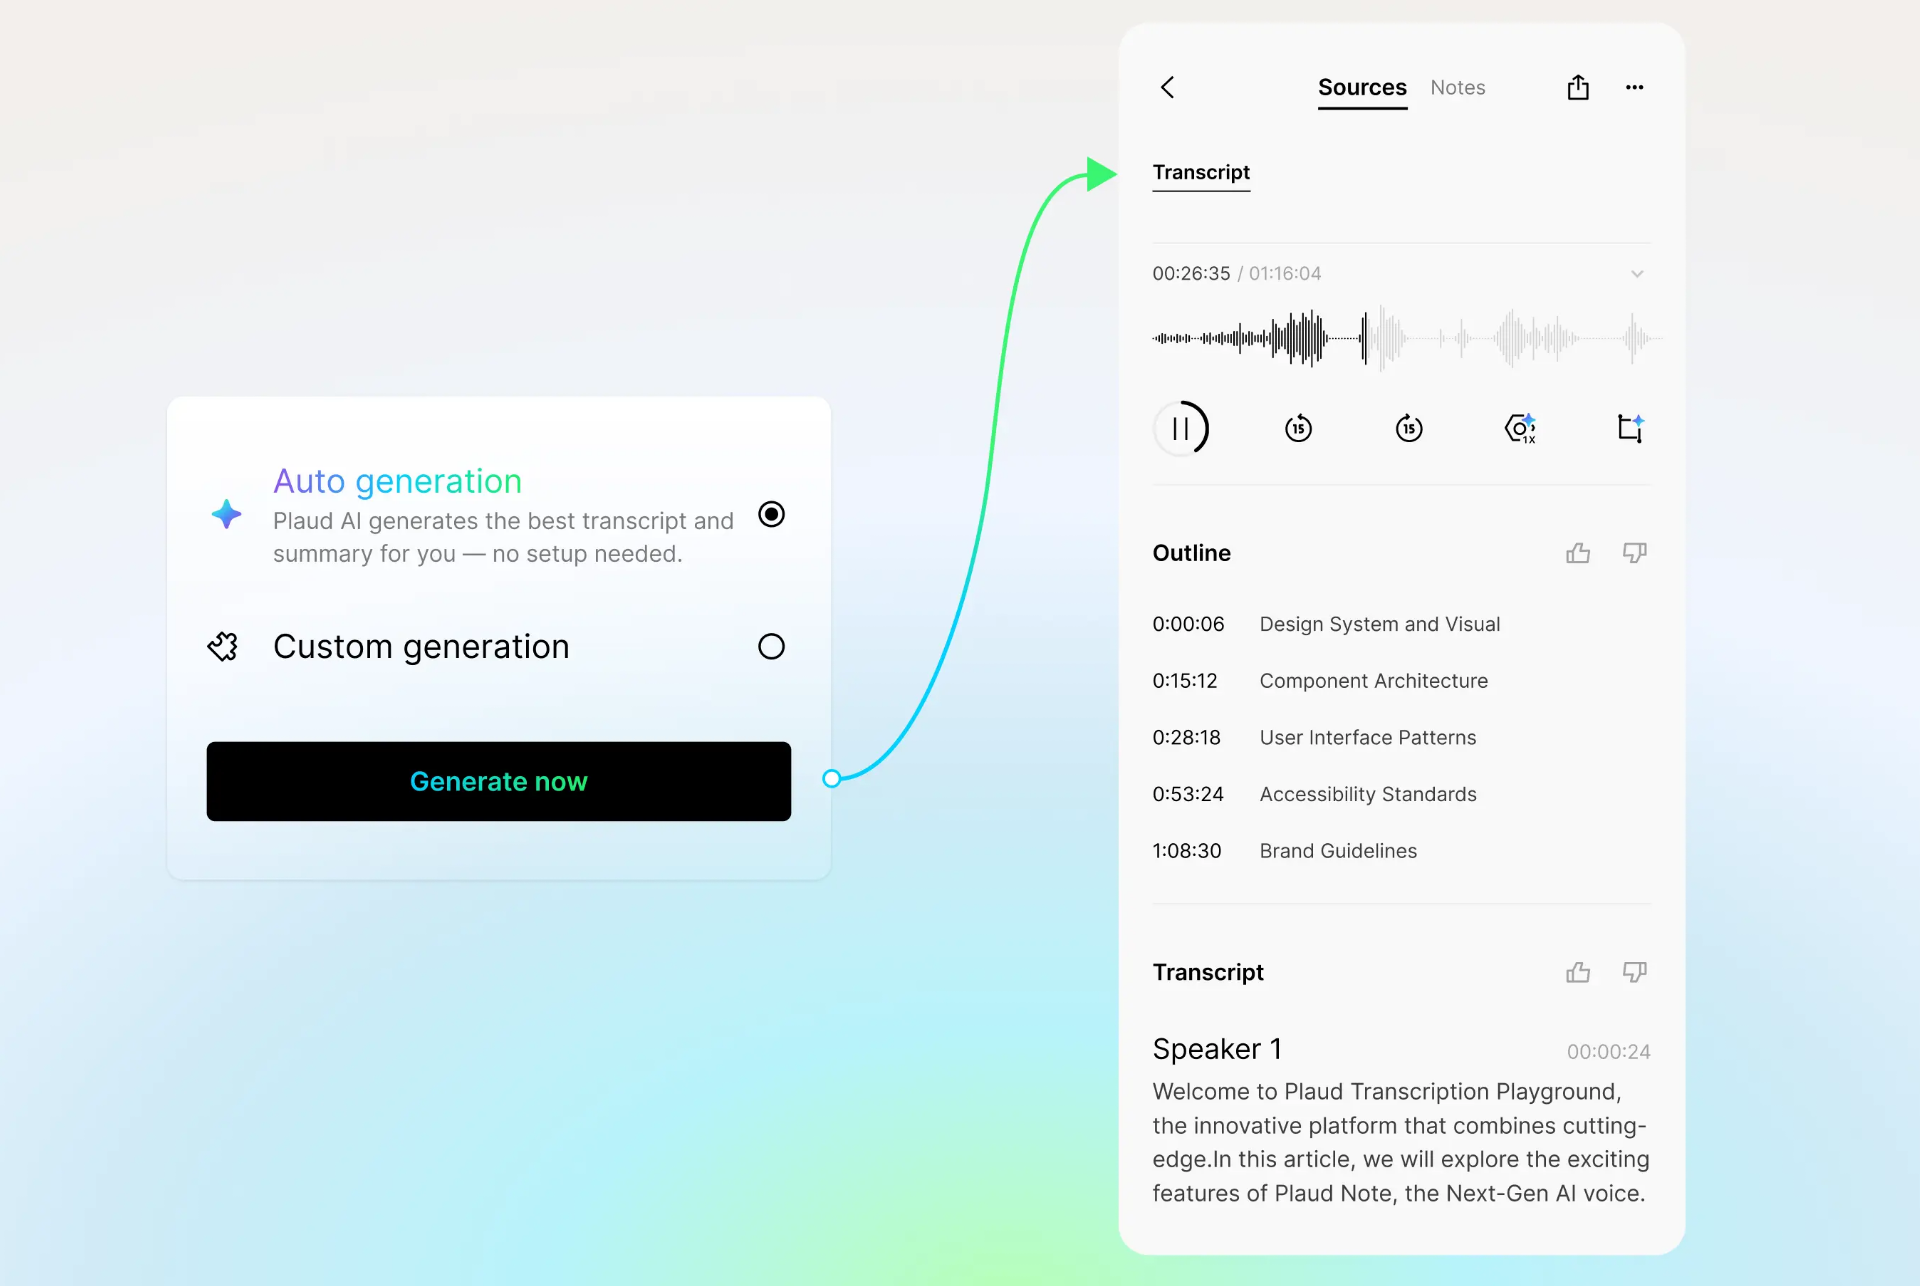Open the Sources tab

[x=1362, y=88]
